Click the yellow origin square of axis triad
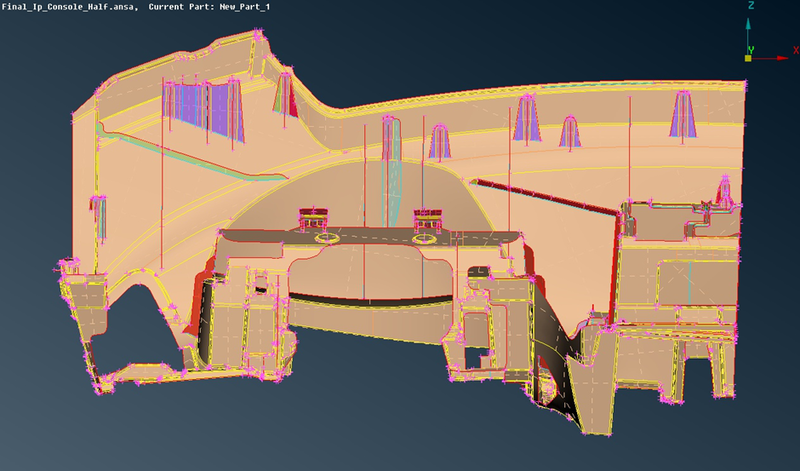This screenshot has height=471, width=800. pos(748,59)
